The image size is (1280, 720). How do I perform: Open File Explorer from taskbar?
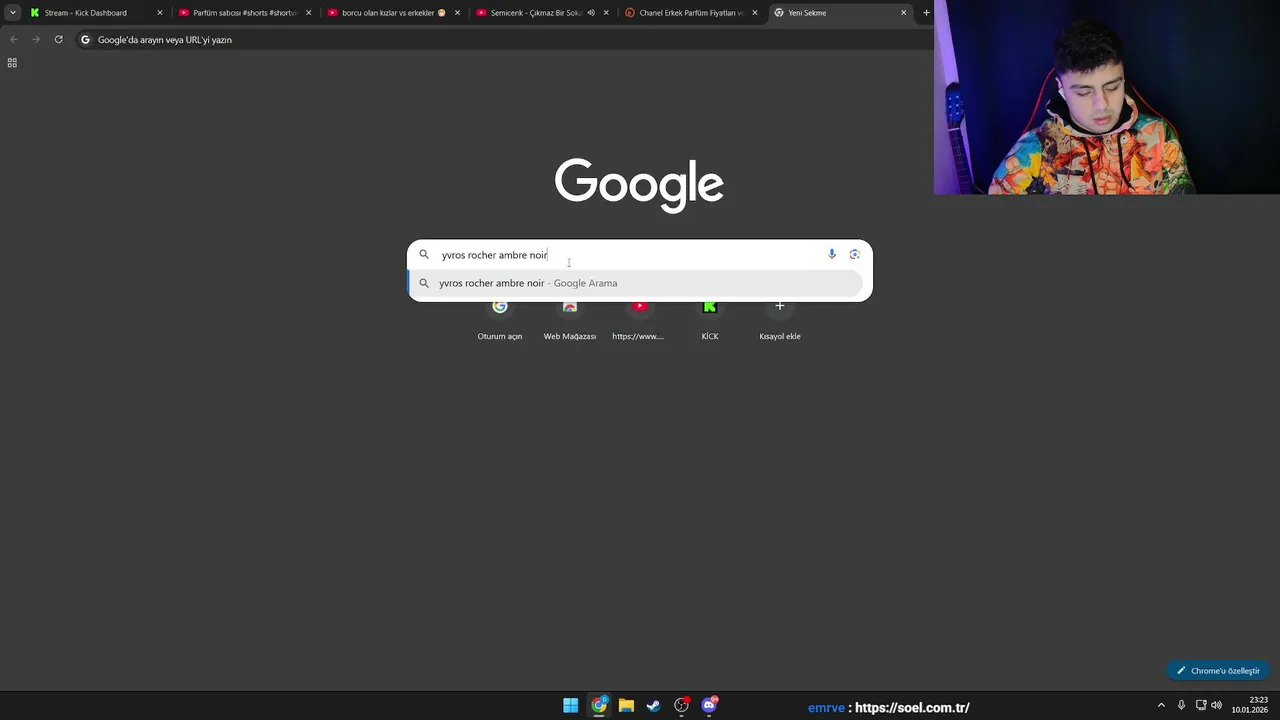pos(626,705)
